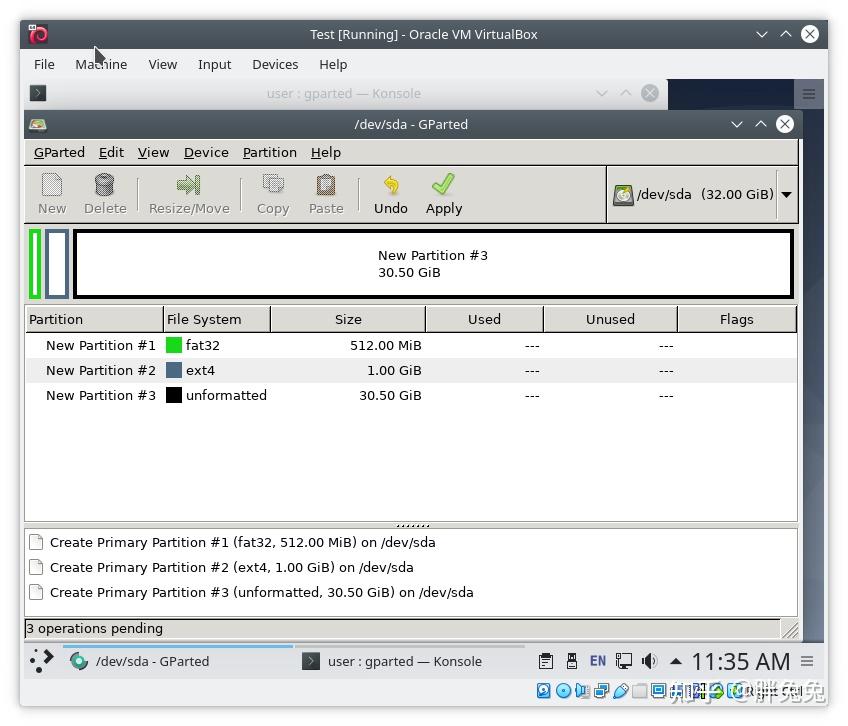This screenshot has height=726, width=848.
Task: Click the VirtualBox audio status icon
Action: pos(582,691)
